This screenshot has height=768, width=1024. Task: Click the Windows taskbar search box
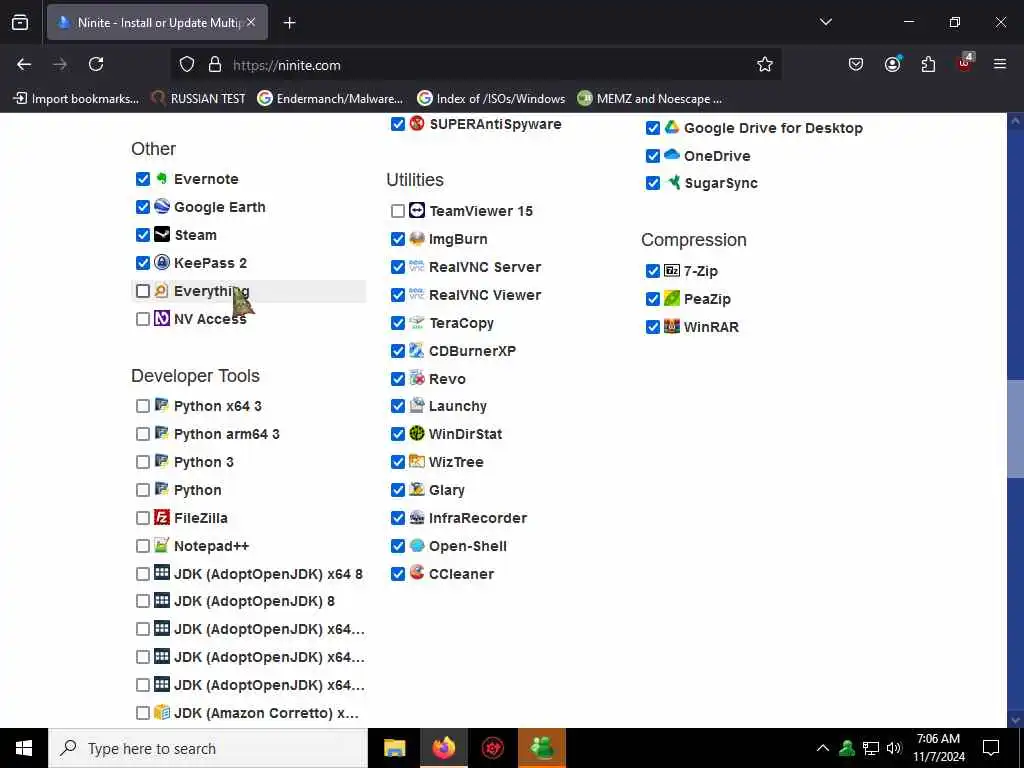[x=208, y=748]
